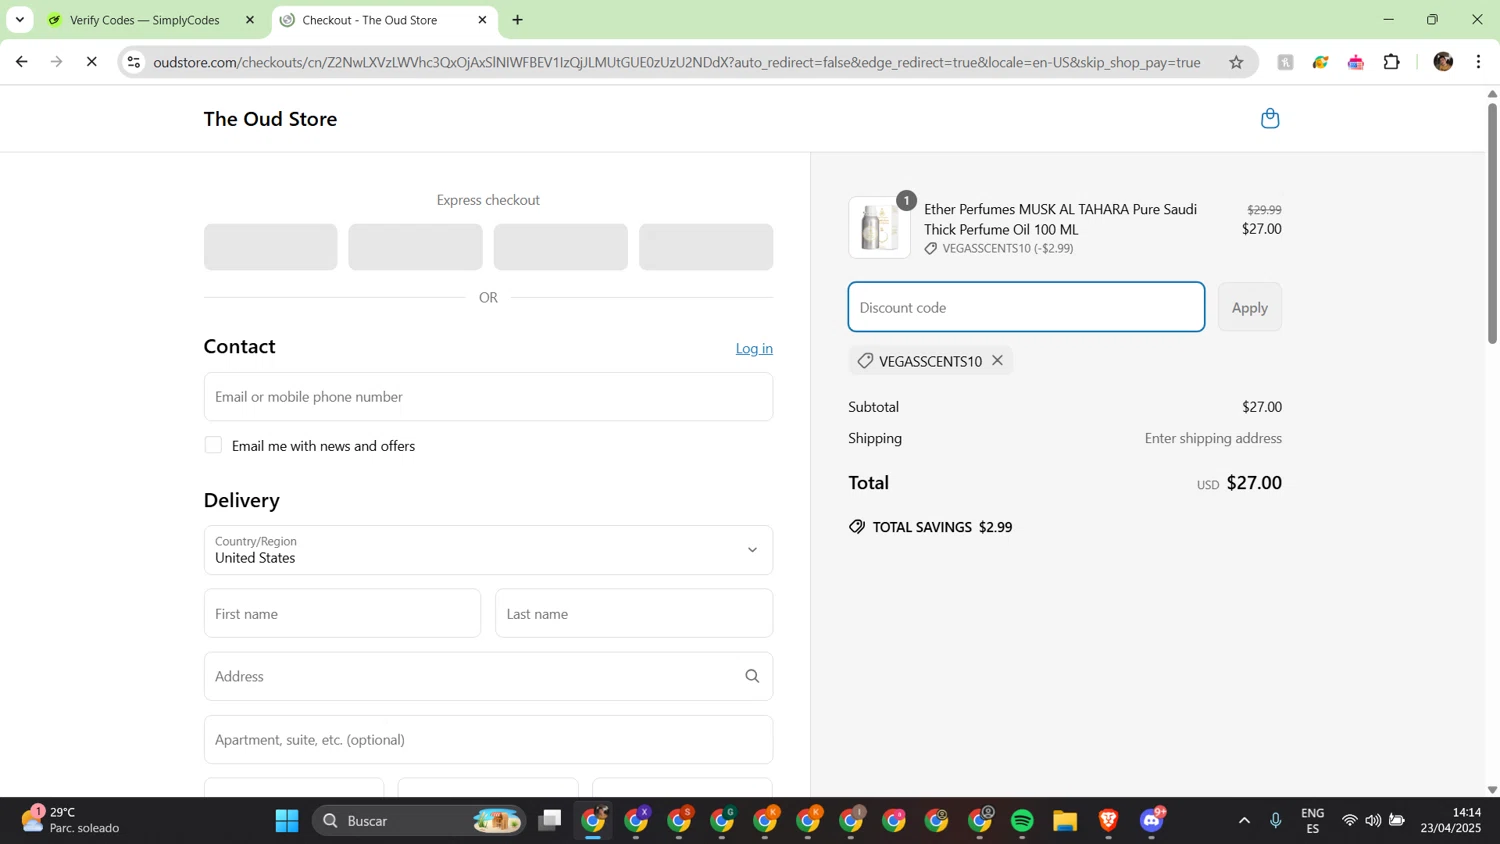Click the Wi-Fi network tray icon

[x=1349, y=821]
